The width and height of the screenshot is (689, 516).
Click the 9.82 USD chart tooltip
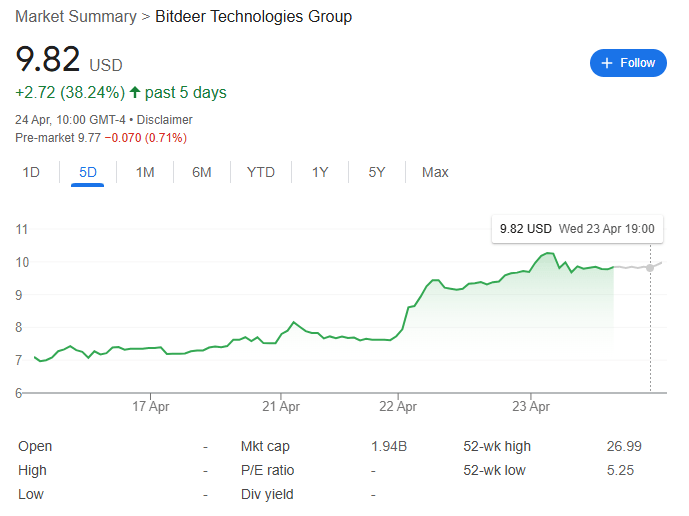577,229
